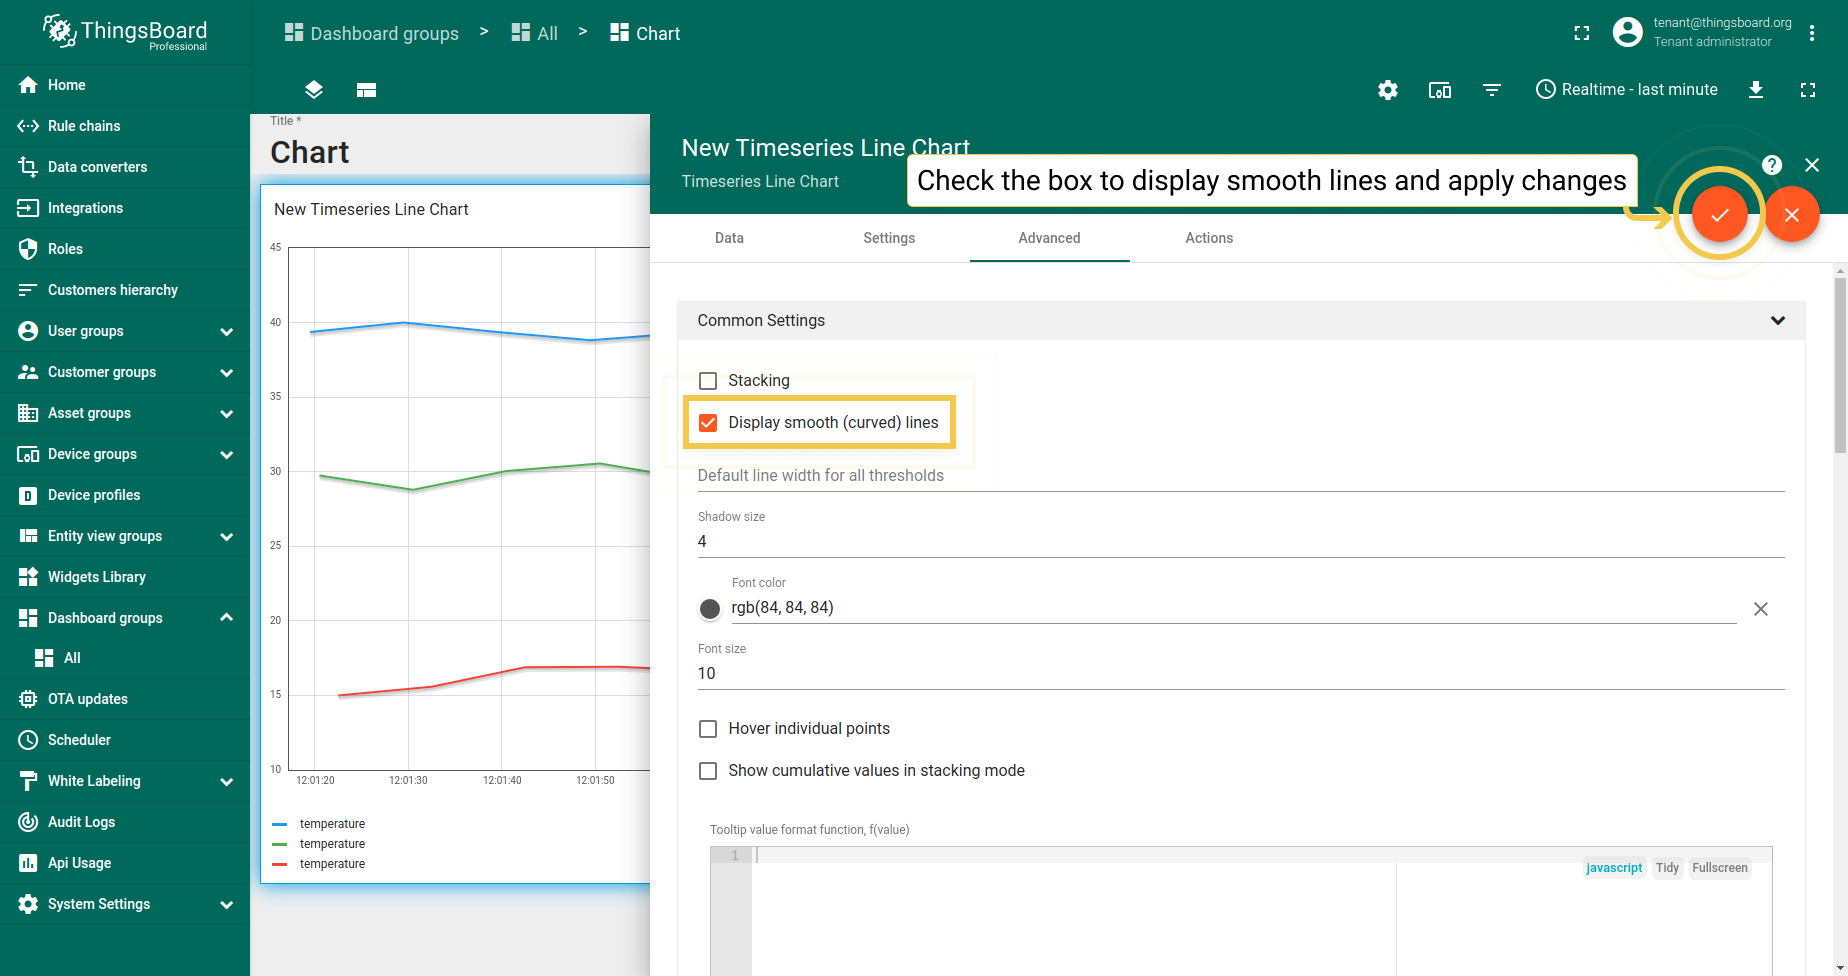Enable the Stacking checkbox
Image resolution: width=1848 pixels, height=976 pixels.
(x=708, y=381)
